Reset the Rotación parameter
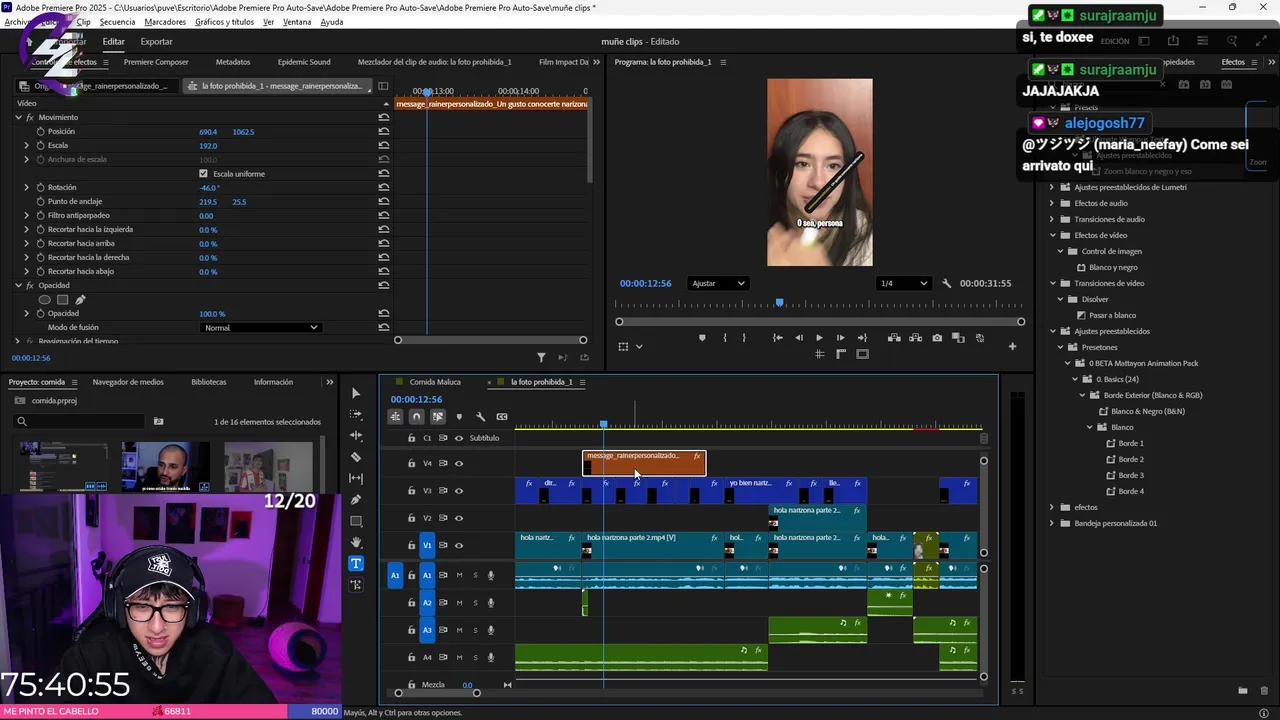 (384, 187)
